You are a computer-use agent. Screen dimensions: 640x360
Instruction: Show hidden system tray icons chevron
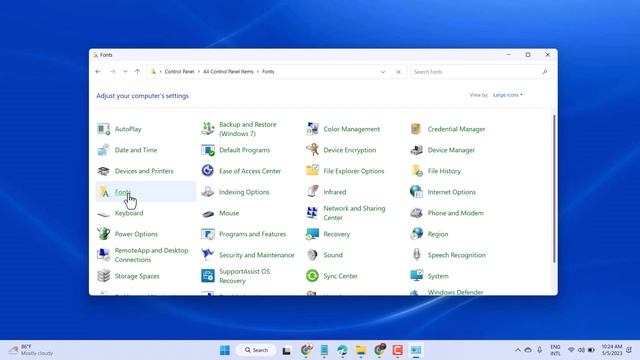518,350
